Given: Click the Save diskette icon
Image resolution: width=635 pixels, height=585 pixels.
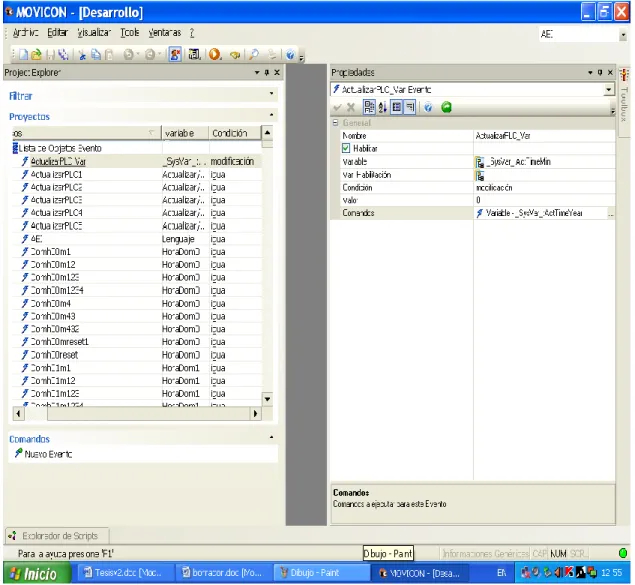Looking at the screenshot, I should 50,55.
